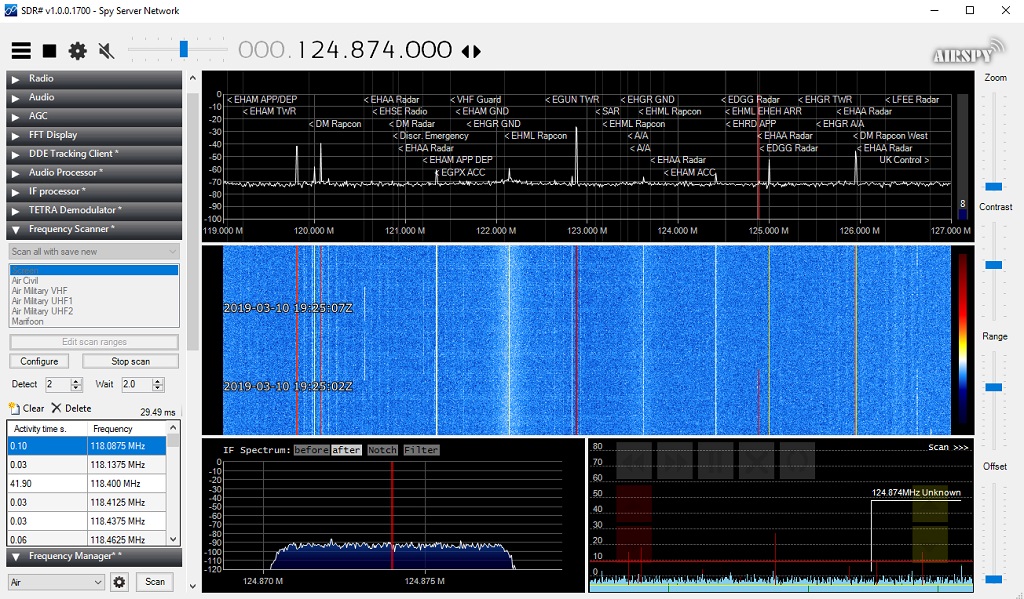Open settings with the gear icon in toolbar
The height and width of the screenshot is (599, 1024).
tap(78, 51)
